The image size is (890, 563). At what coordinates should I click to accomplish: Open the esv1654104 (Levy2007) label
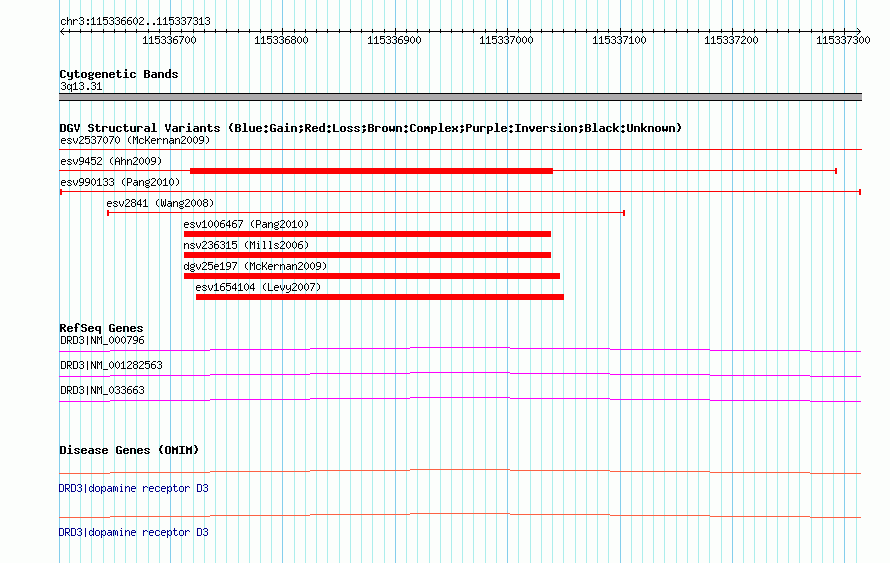click(258, 287)
